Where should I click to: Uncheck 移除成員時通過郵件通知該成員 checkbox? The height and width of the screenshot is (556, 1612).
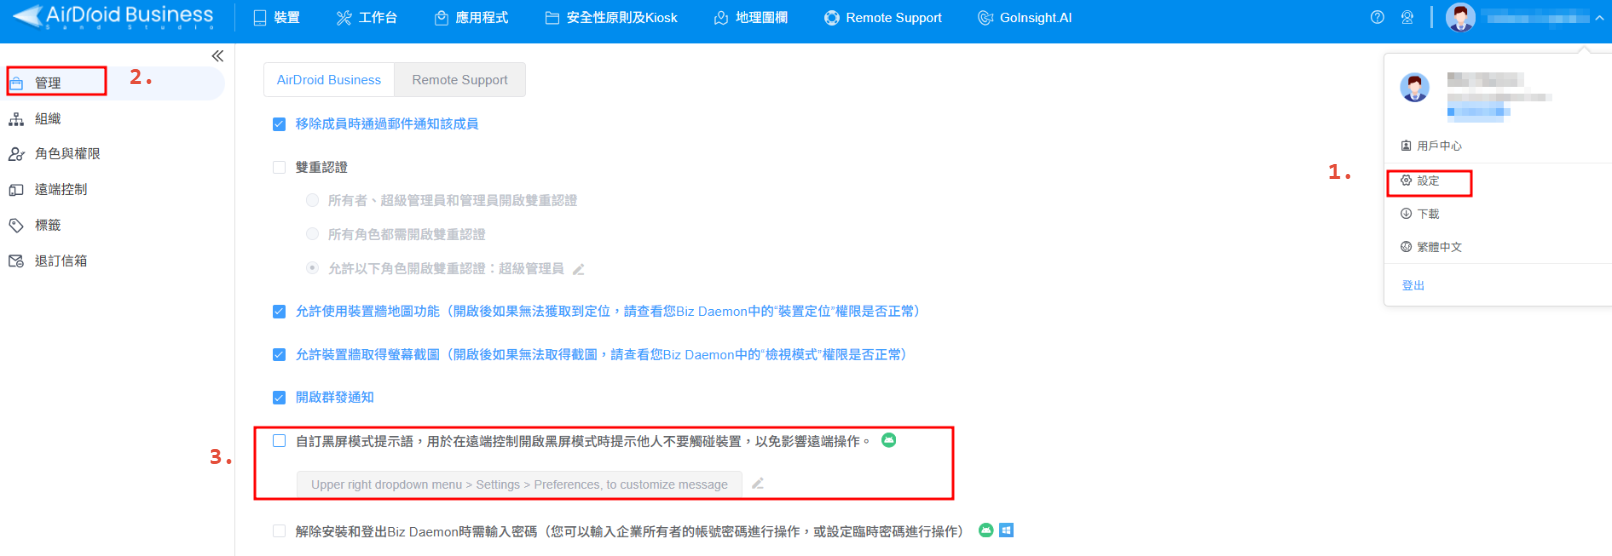tap(279, 125)
